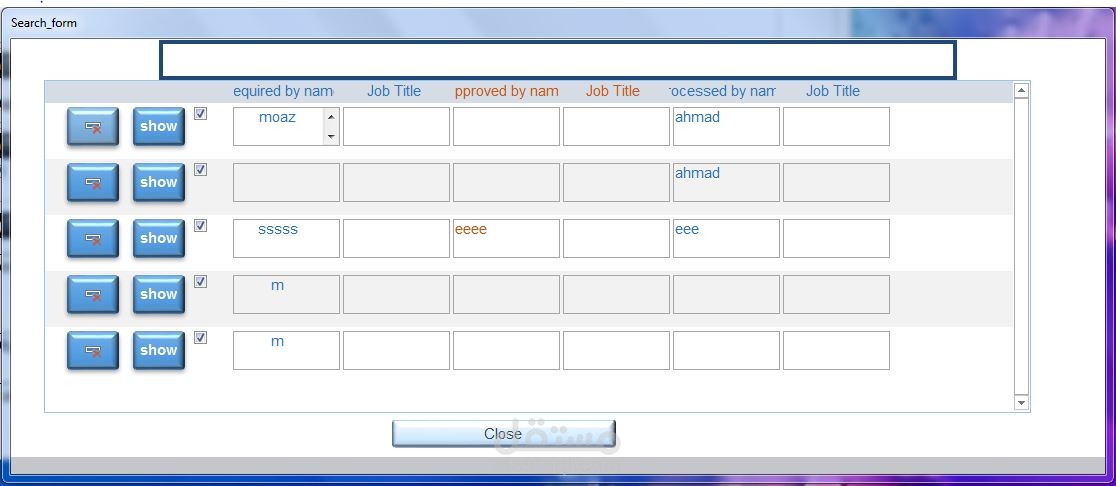Click the Close button

pyautogui.click(x=503, y=433)
